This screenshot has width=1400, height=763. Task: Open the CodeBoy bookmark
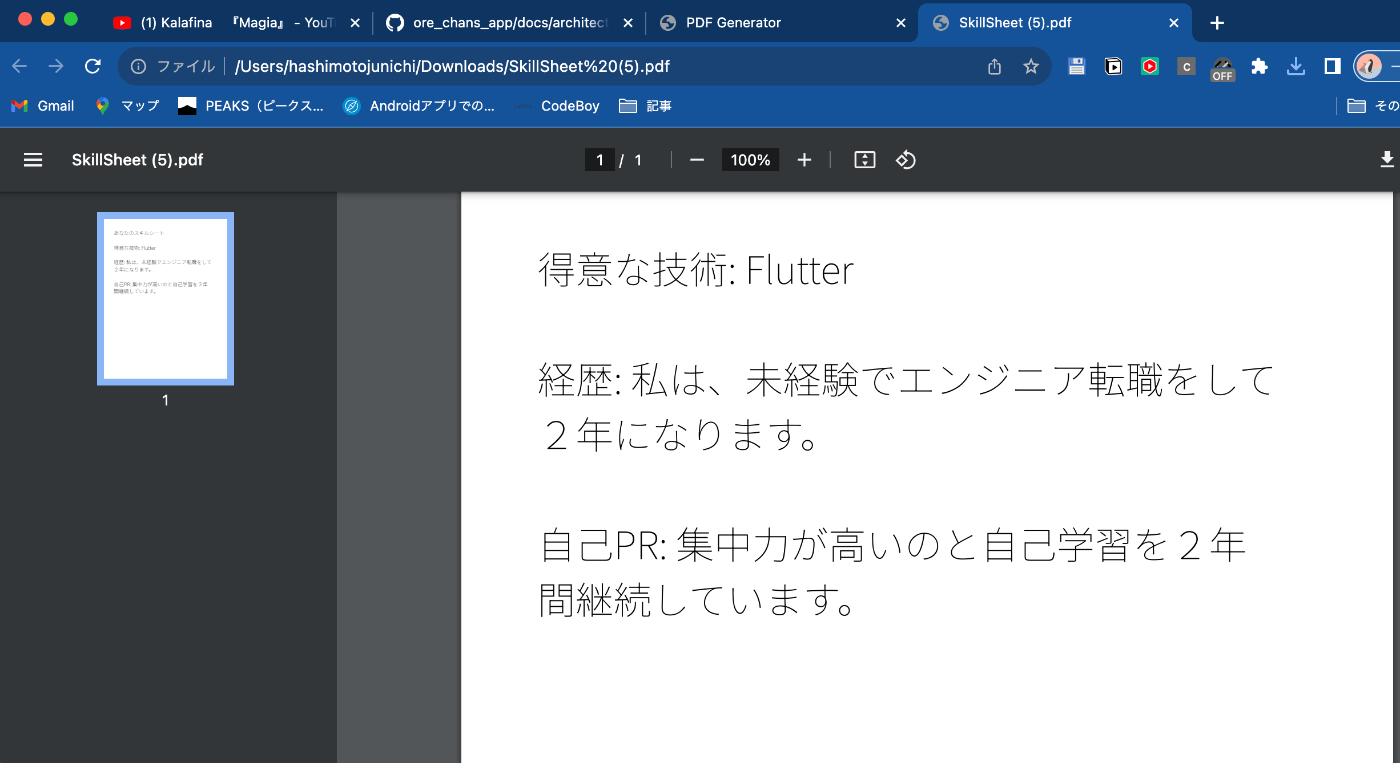tap(556, 105)
